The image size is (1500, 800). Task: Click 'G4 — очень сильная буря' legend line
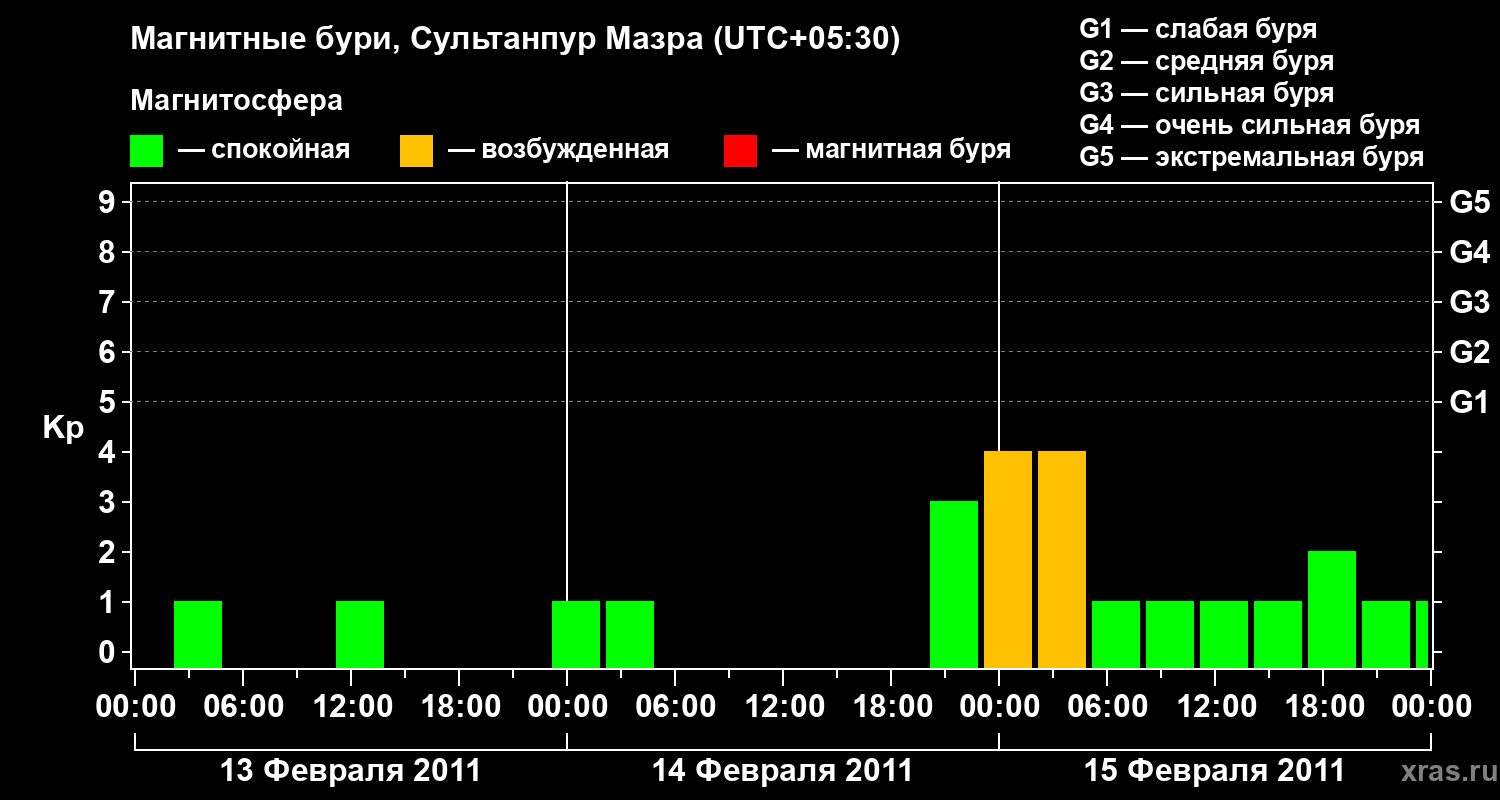tap(1250, 125)
